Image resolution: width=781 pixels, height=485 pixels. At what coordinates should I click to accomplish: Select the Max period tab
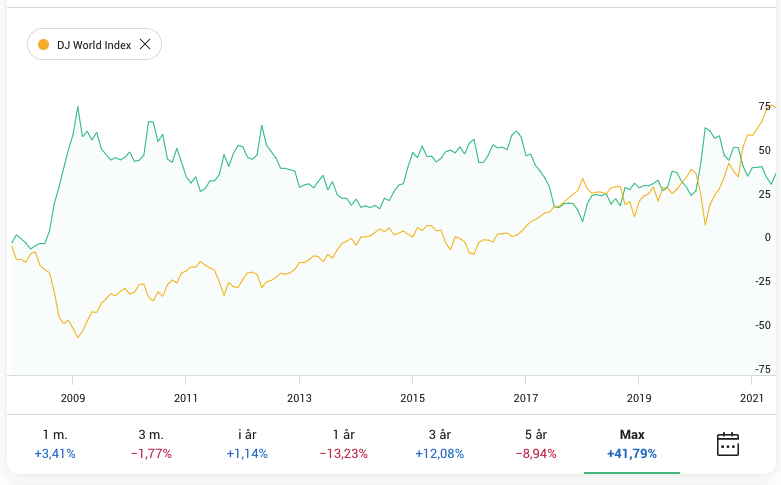tap(632, 444)
